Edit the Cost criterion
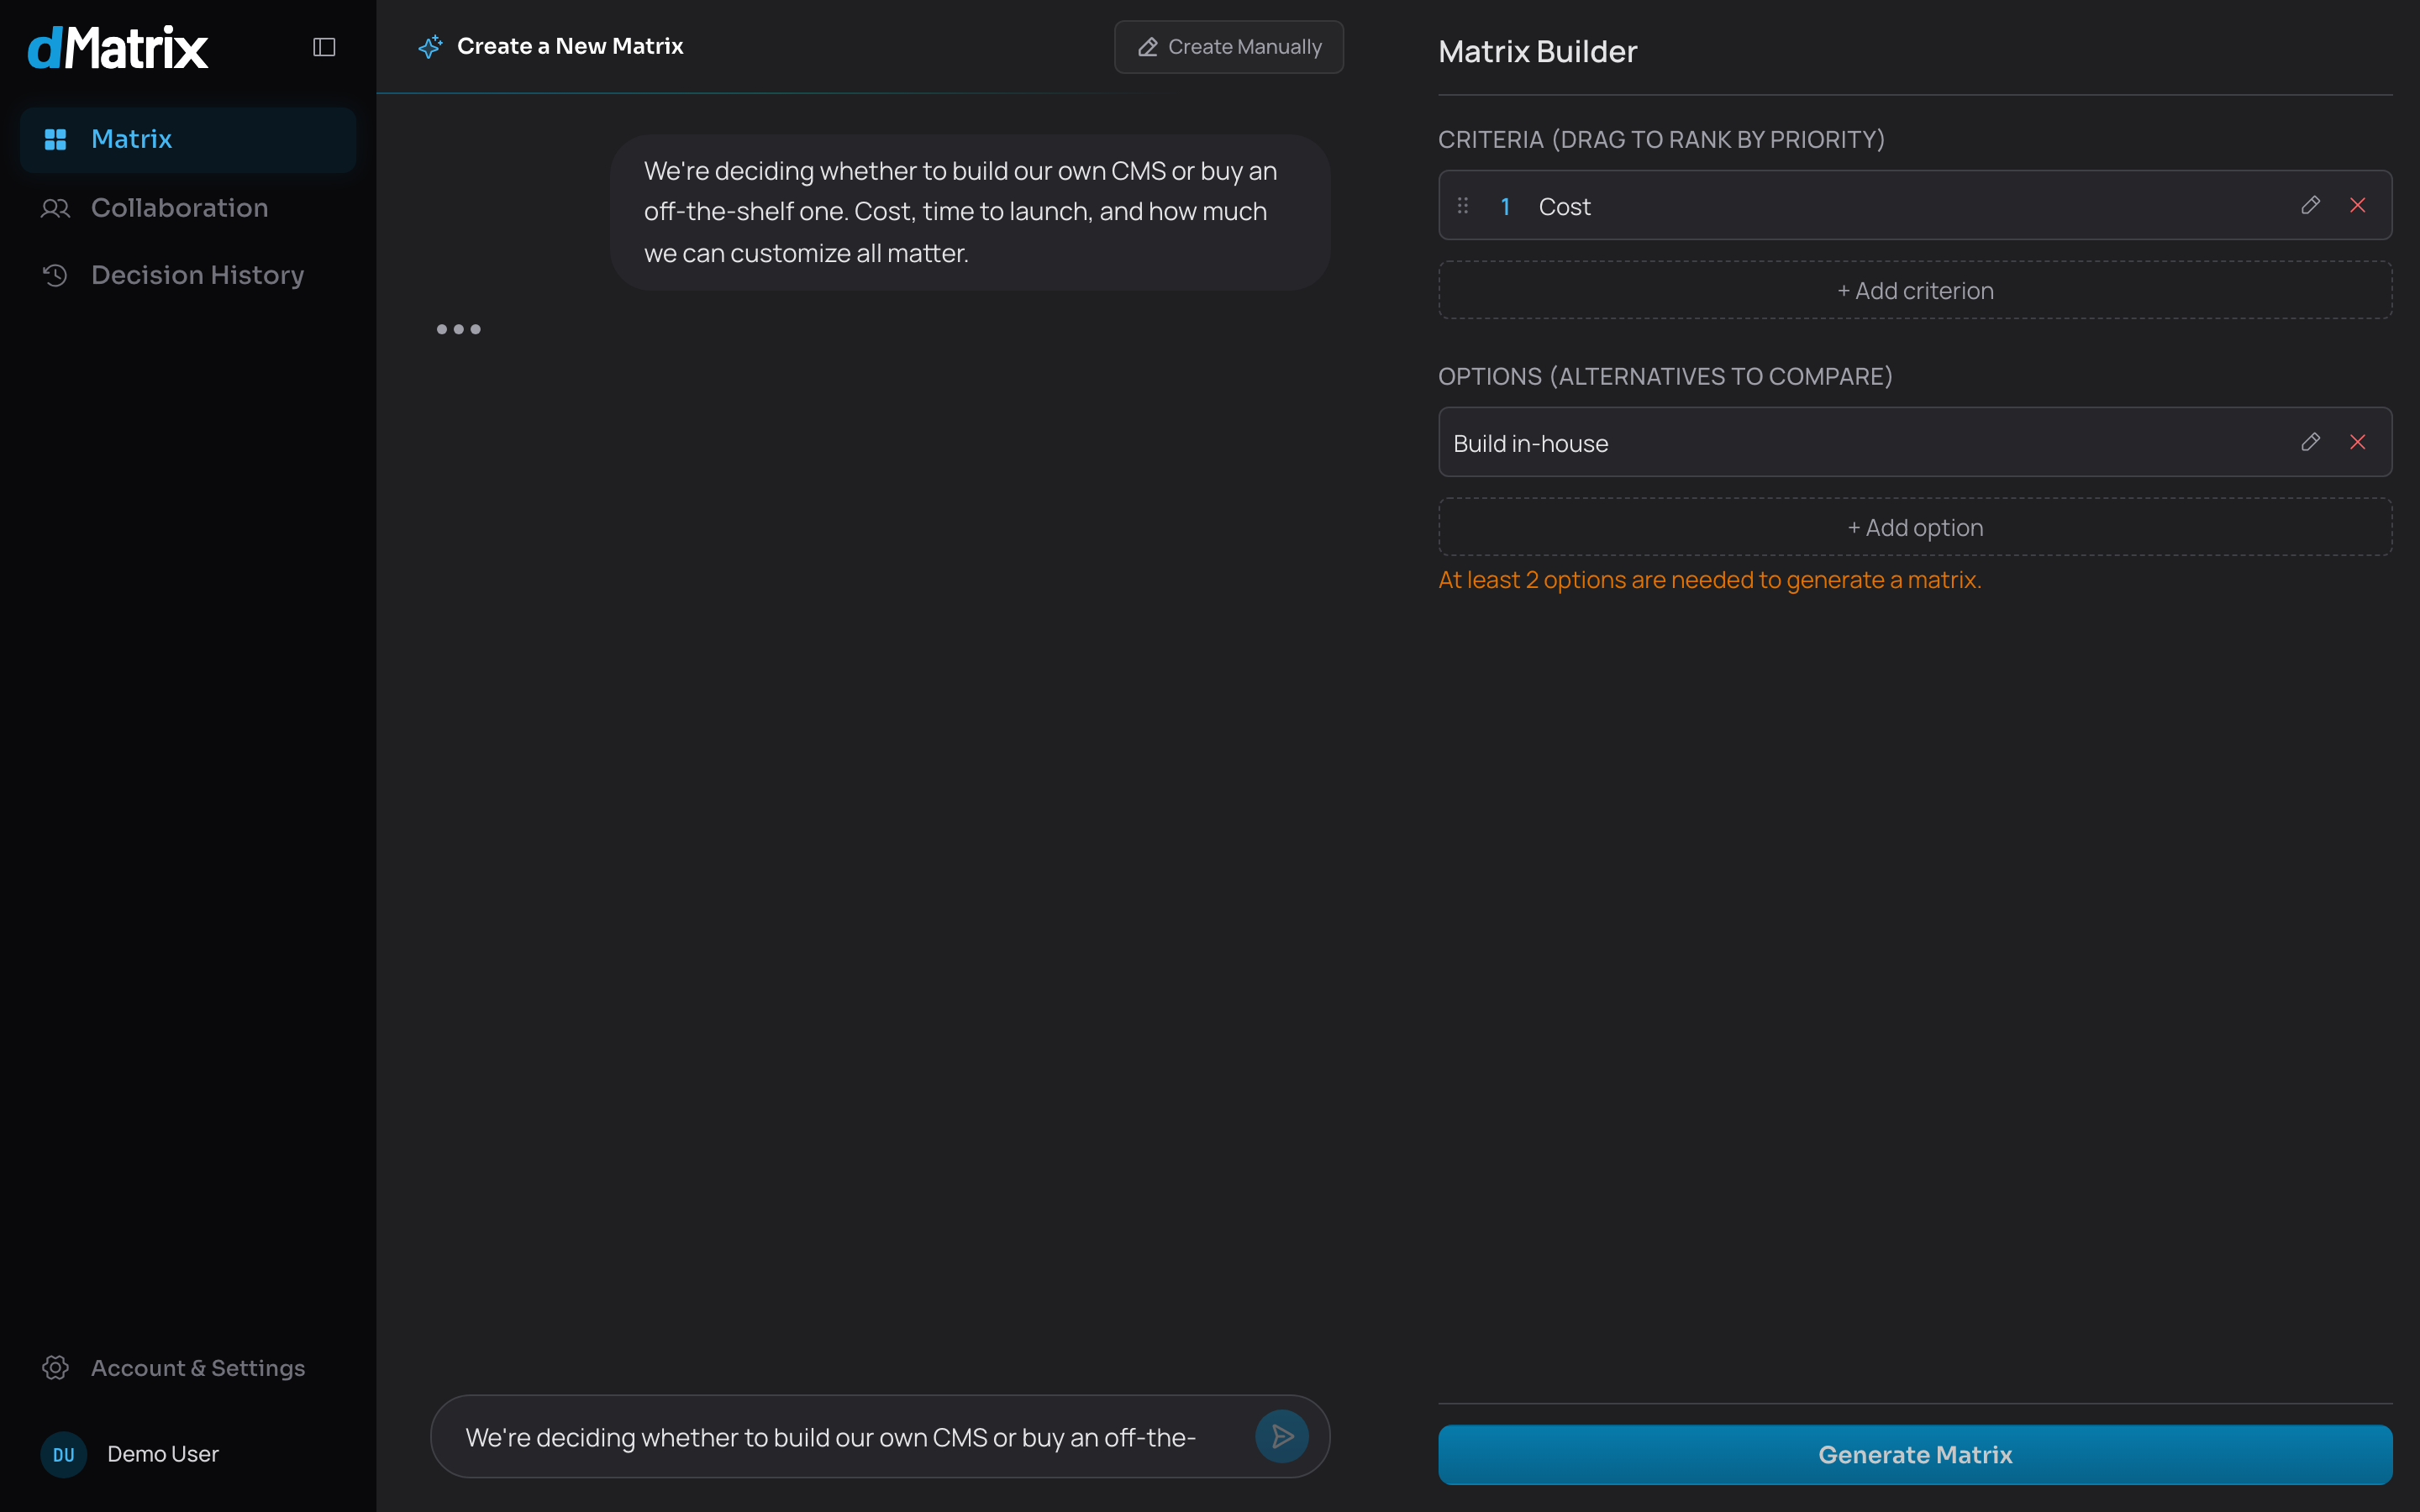 (2310, 205)
